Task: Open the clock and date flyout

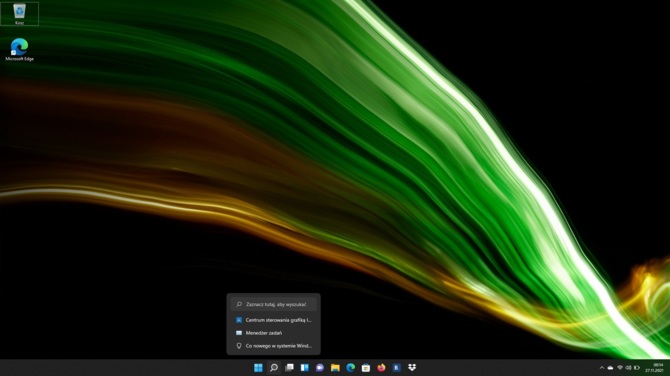Action: coord(655,367)
